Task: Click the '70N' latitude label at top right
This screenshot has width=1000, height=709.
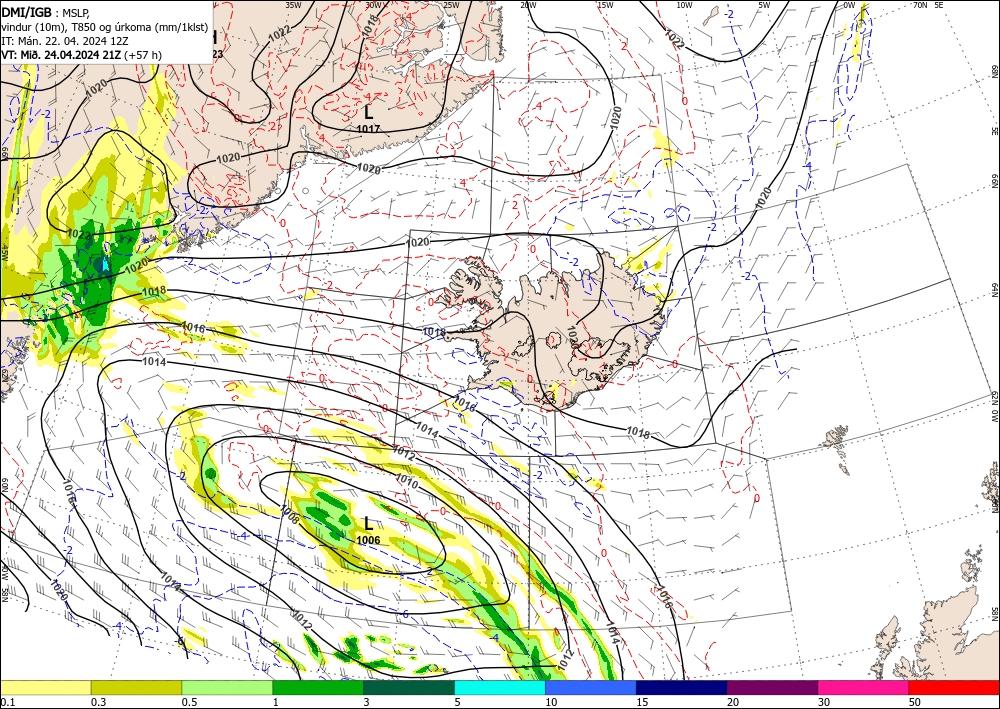Action: pyautogui.click(x=920, y=4)
